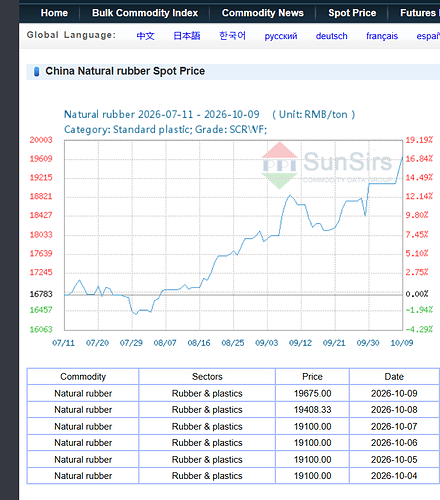Click the Category Standard plastic grade subtitle
This screenshot has height=500, width=440.
(x=165, y=129)
